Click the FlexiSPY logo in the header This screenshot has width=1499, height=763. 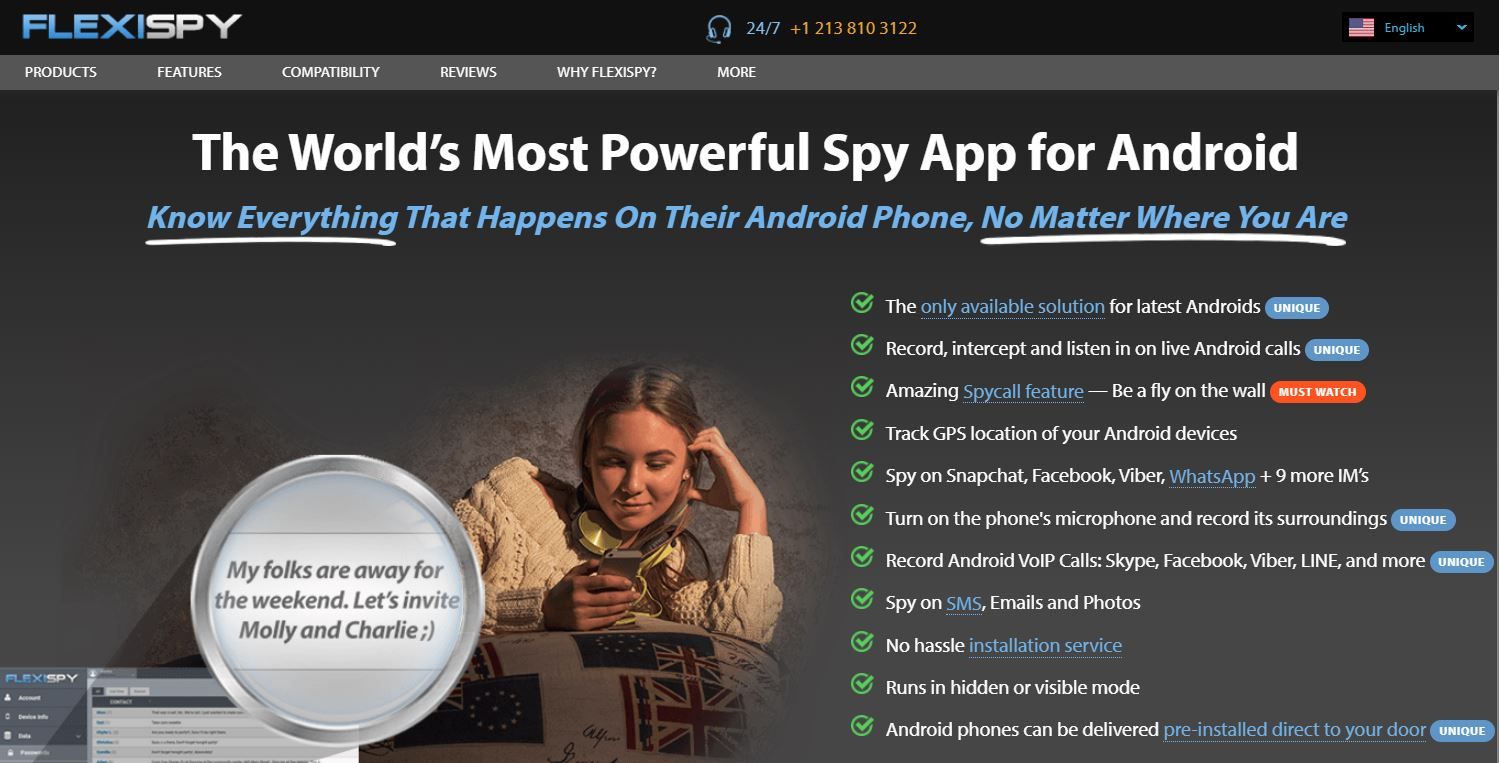click(x=132, y=26)
